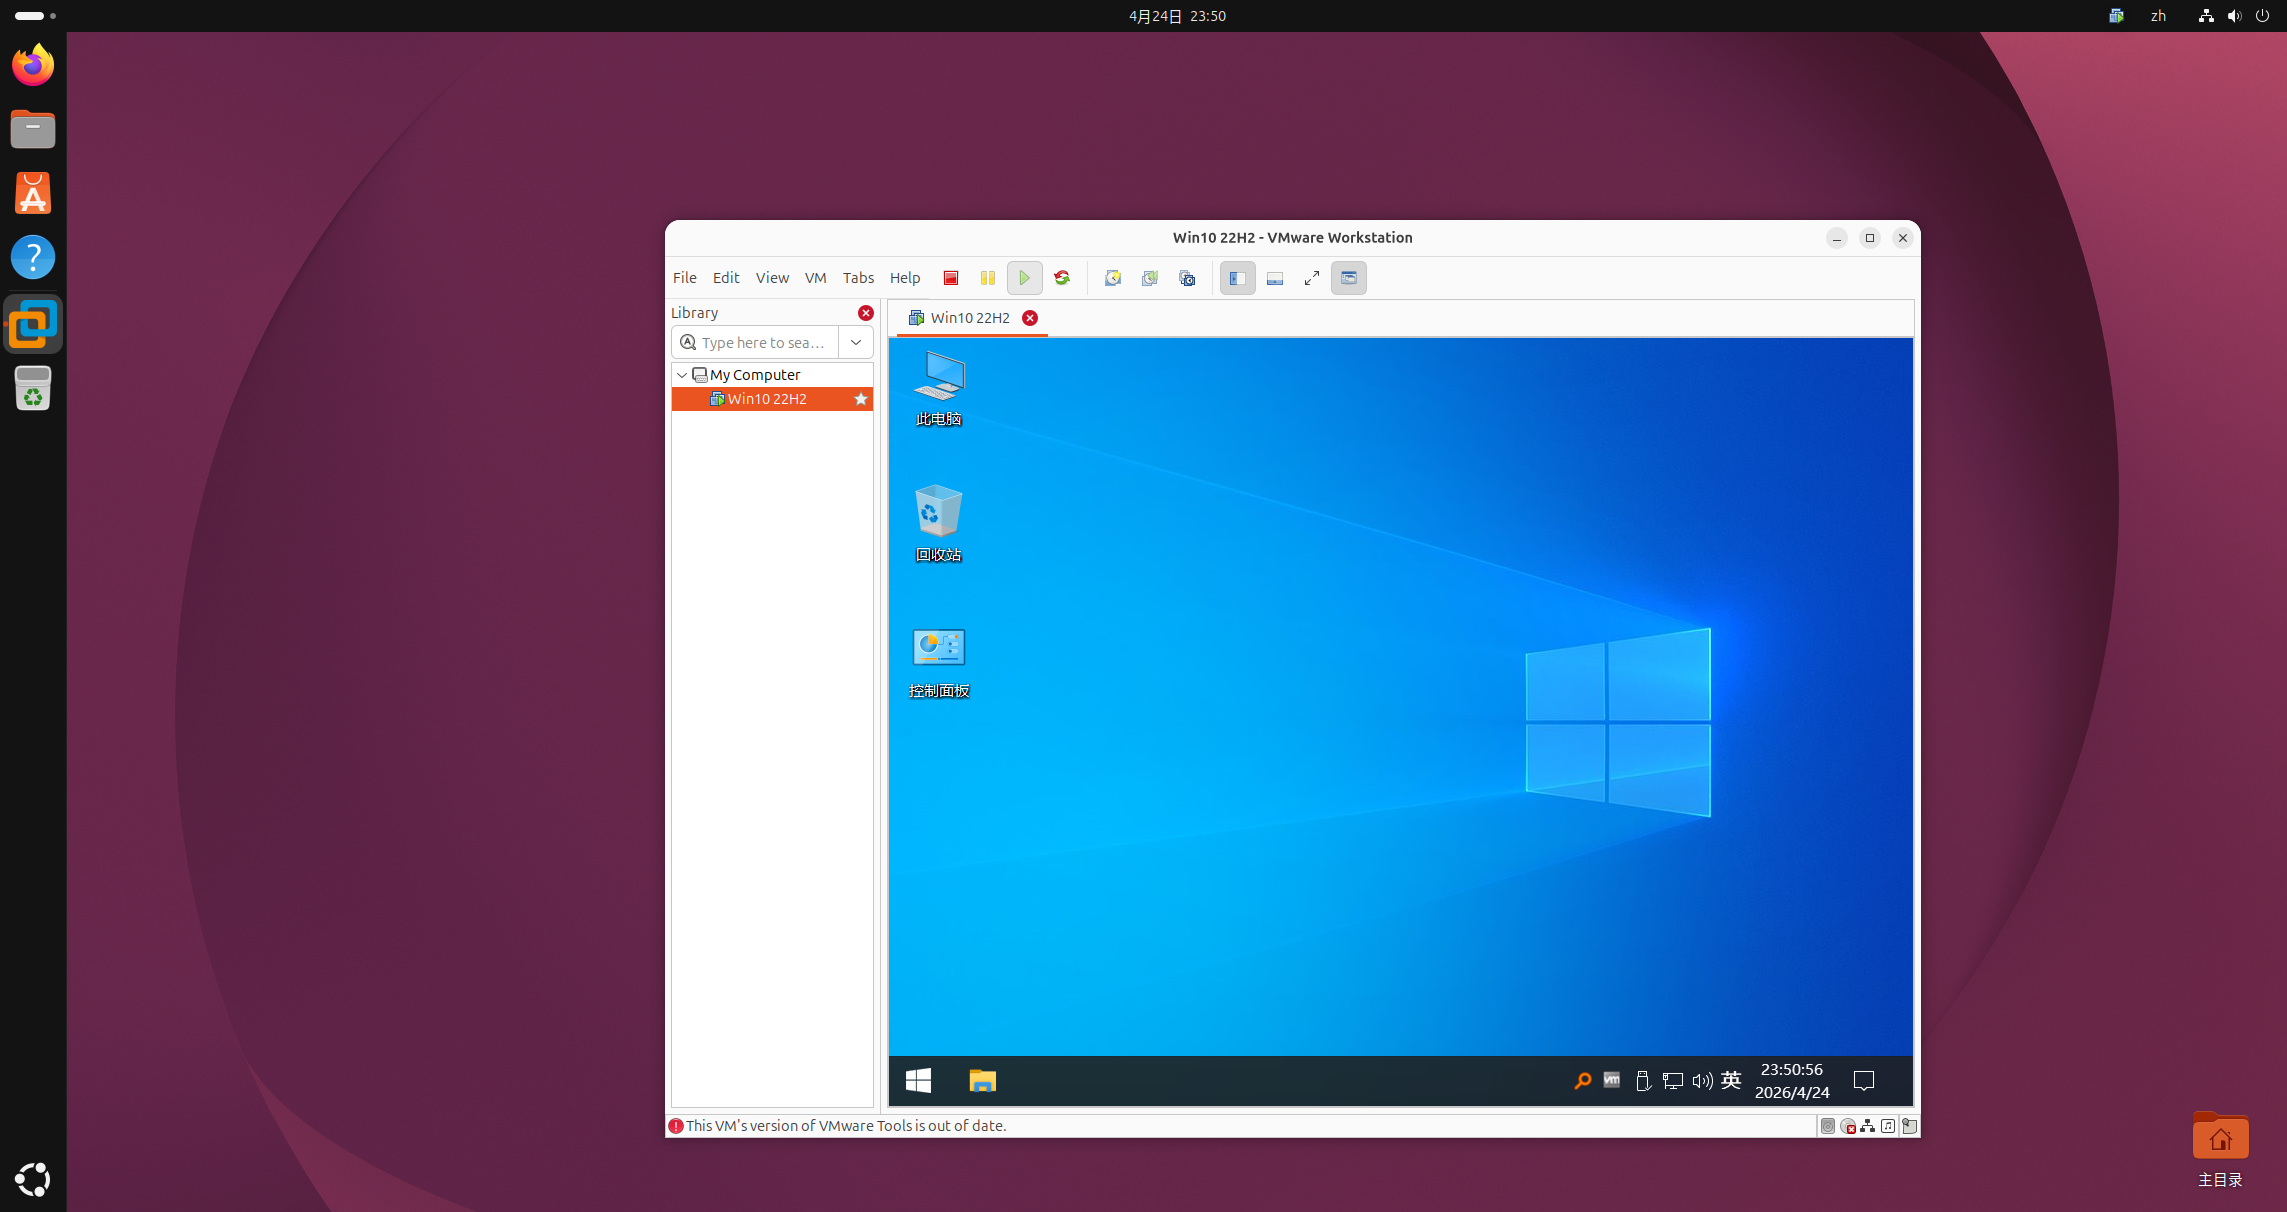The height and width of the screenshot is (1212, 2287).
Task: Click the green power on play button
Action: tap(1024, 278)
